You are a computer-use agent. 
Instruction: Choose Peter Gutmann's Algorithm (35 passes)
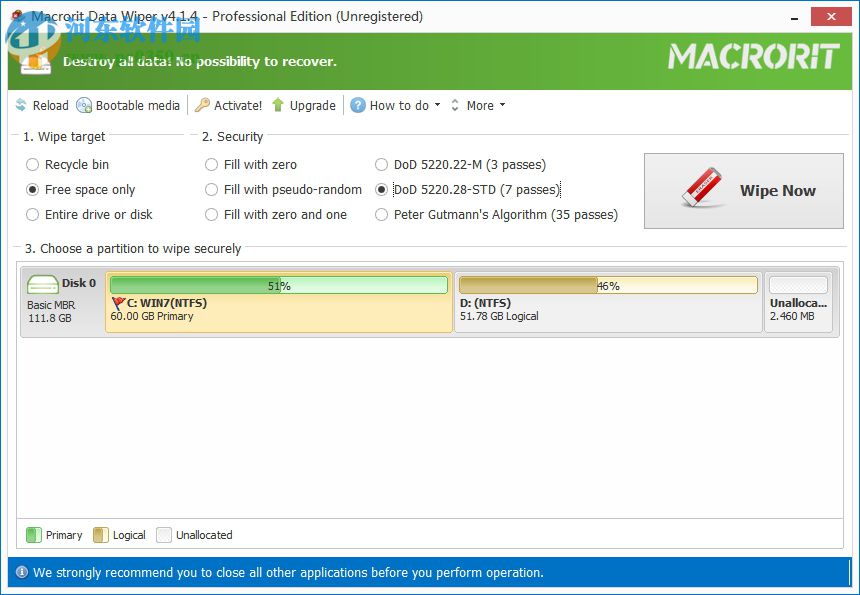click(381, 214)
